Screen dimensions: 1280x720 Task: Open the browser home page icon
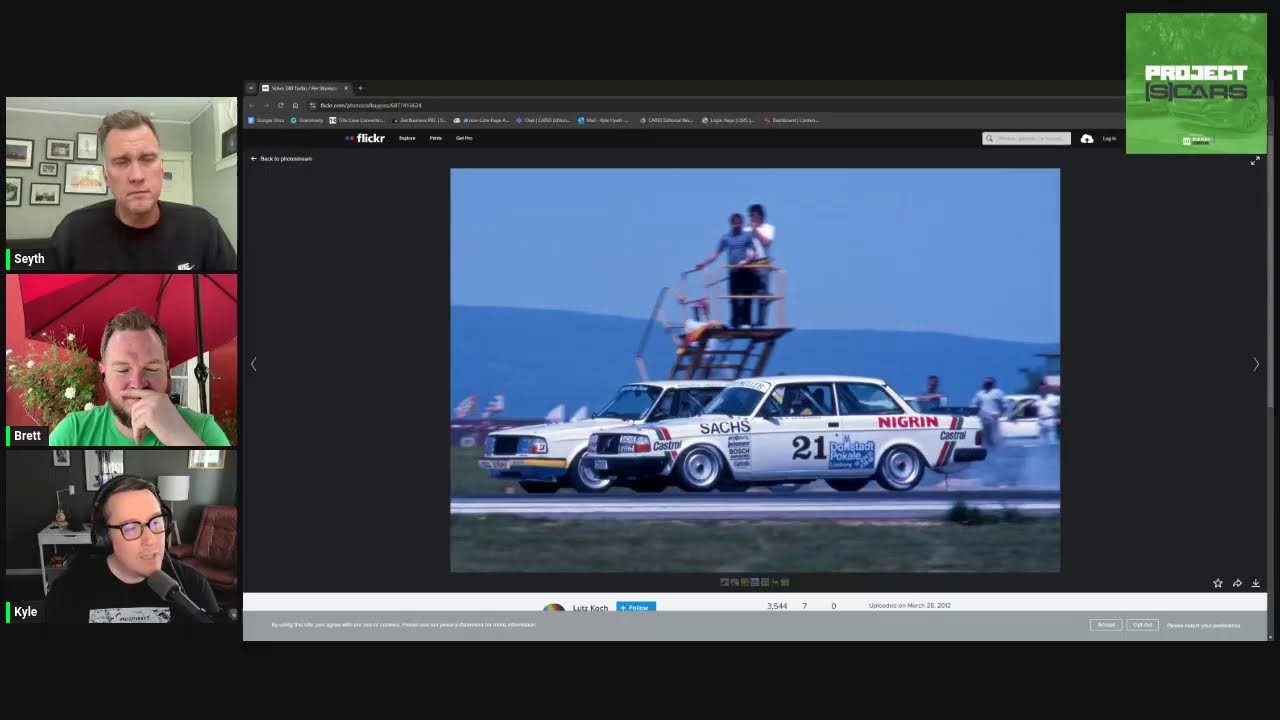(295, 105)
